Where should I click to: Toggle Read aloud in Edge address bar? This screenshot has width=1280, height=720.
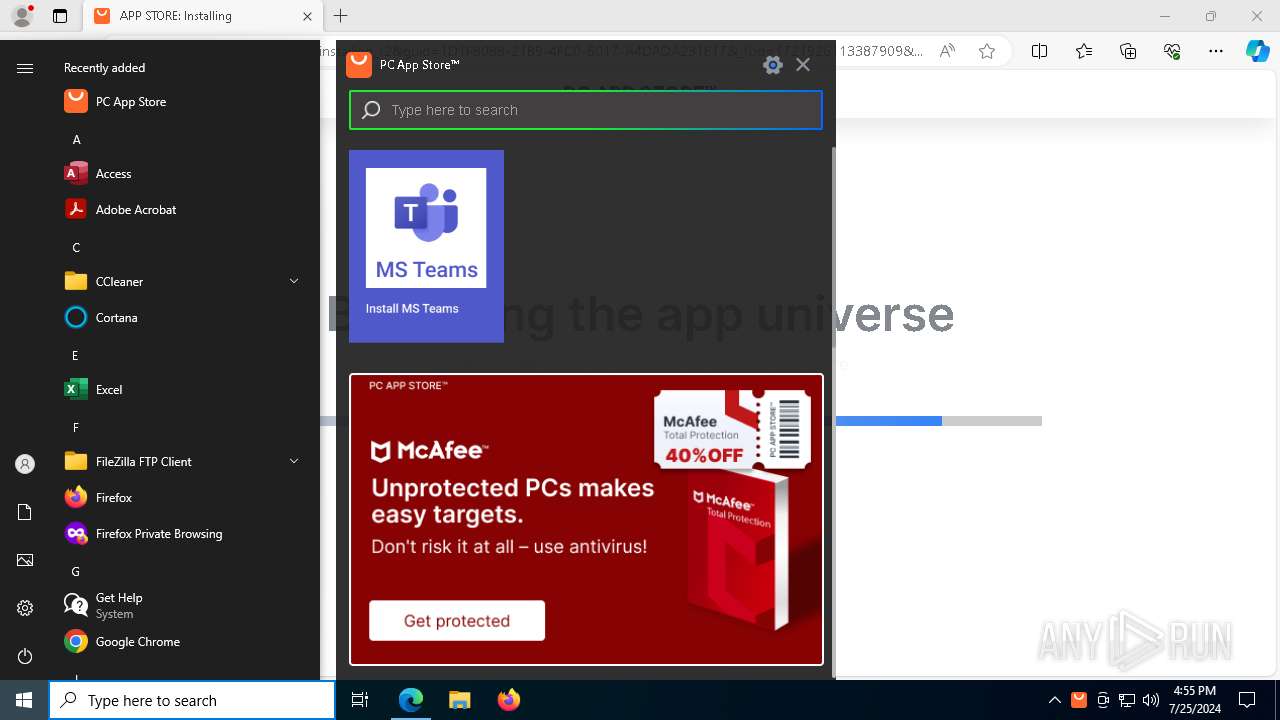coord(947,51)
